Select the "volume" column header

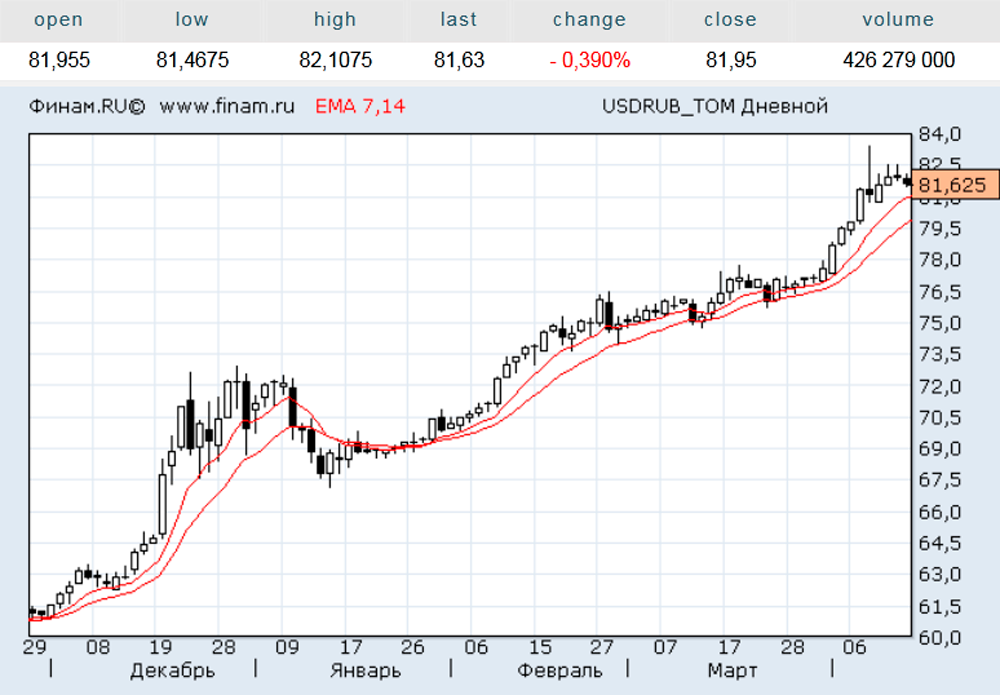click(898, 20)
